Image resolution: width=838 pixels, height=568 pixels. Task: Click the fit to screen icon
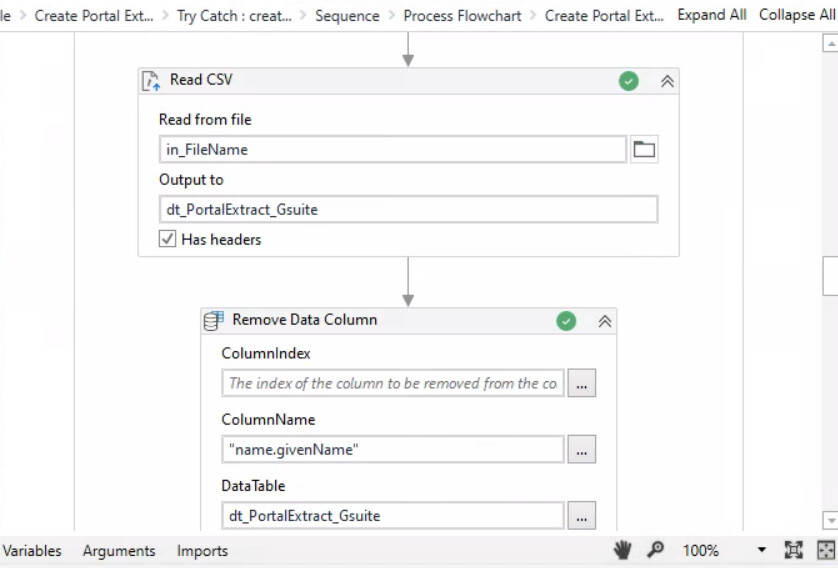[793, 550]
